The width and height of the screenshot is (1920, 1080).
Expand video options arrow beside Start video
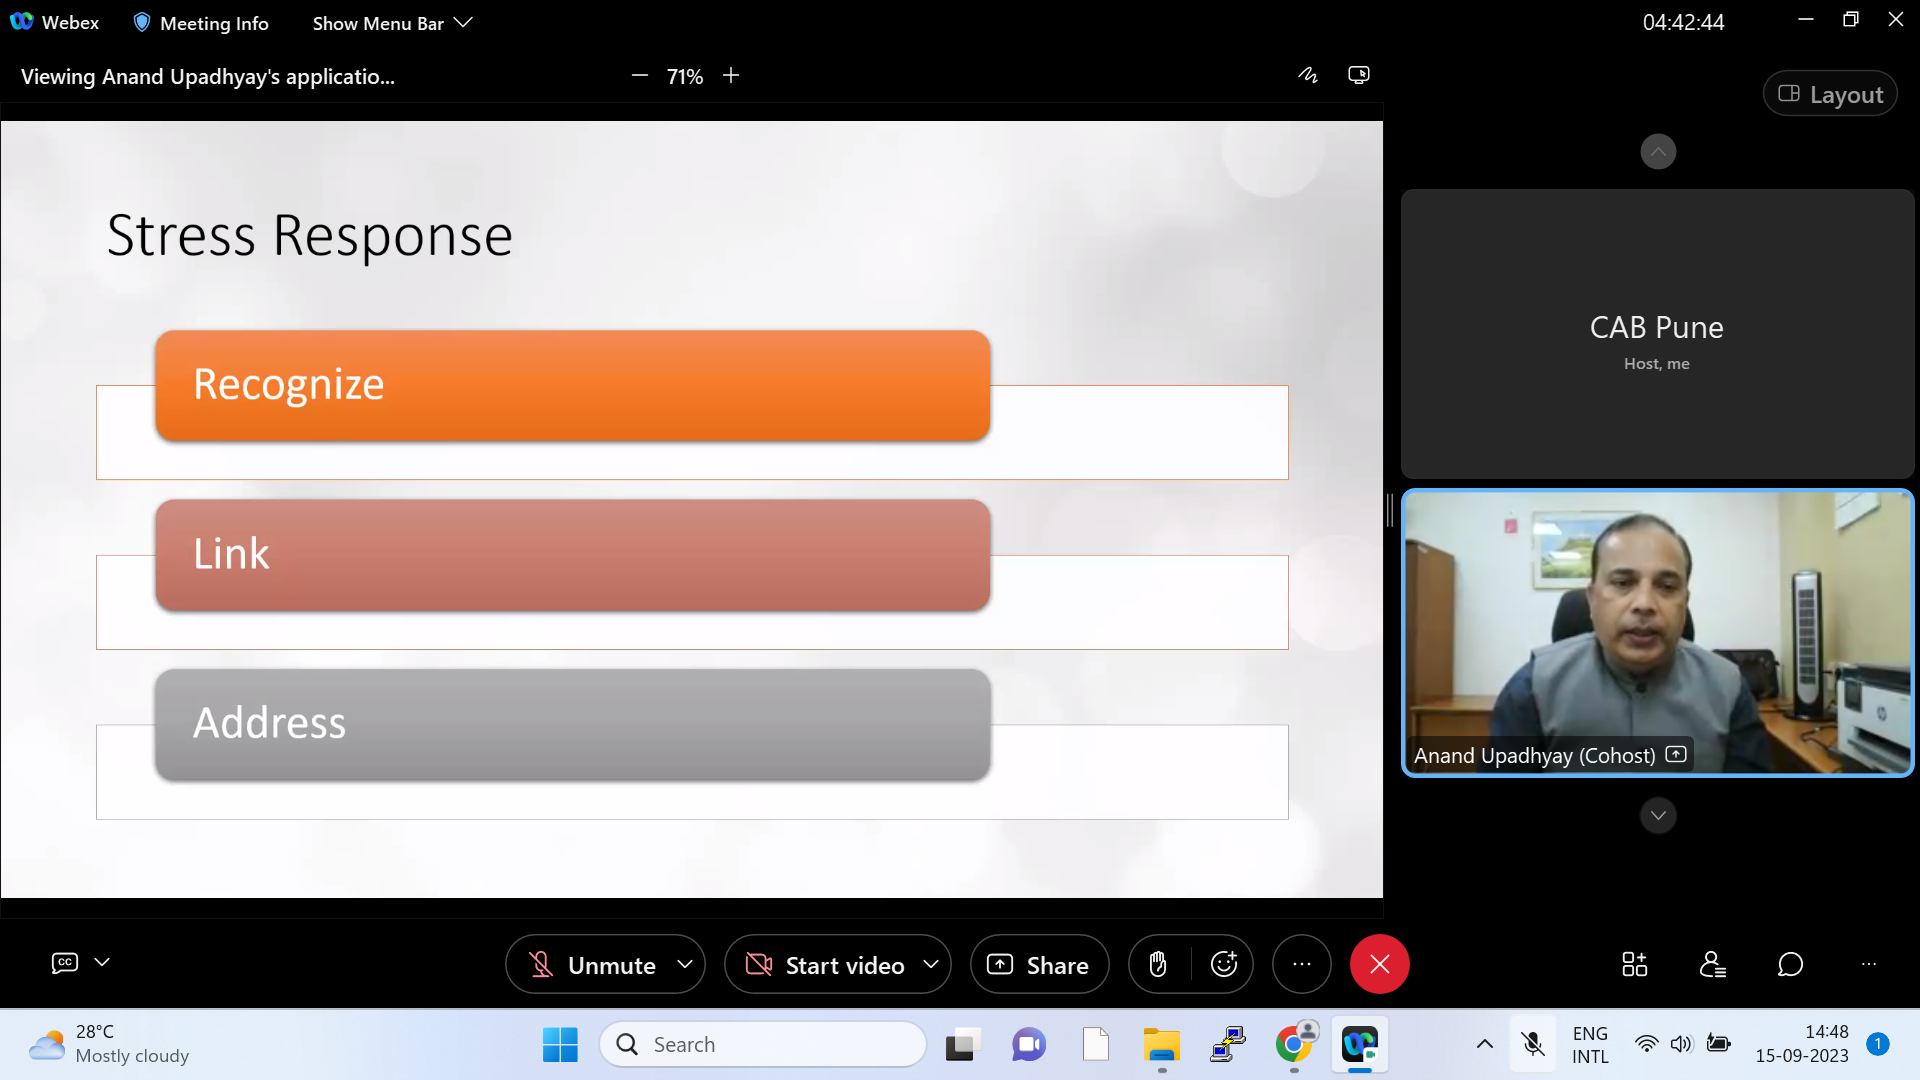(x=931, y=964)
